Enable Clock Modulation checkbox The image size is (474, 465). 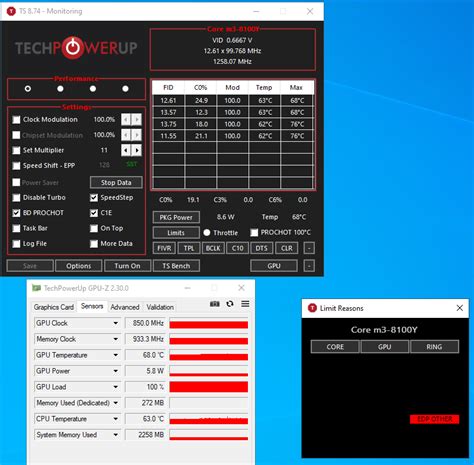pyautogui.click(x=16, y=120)
